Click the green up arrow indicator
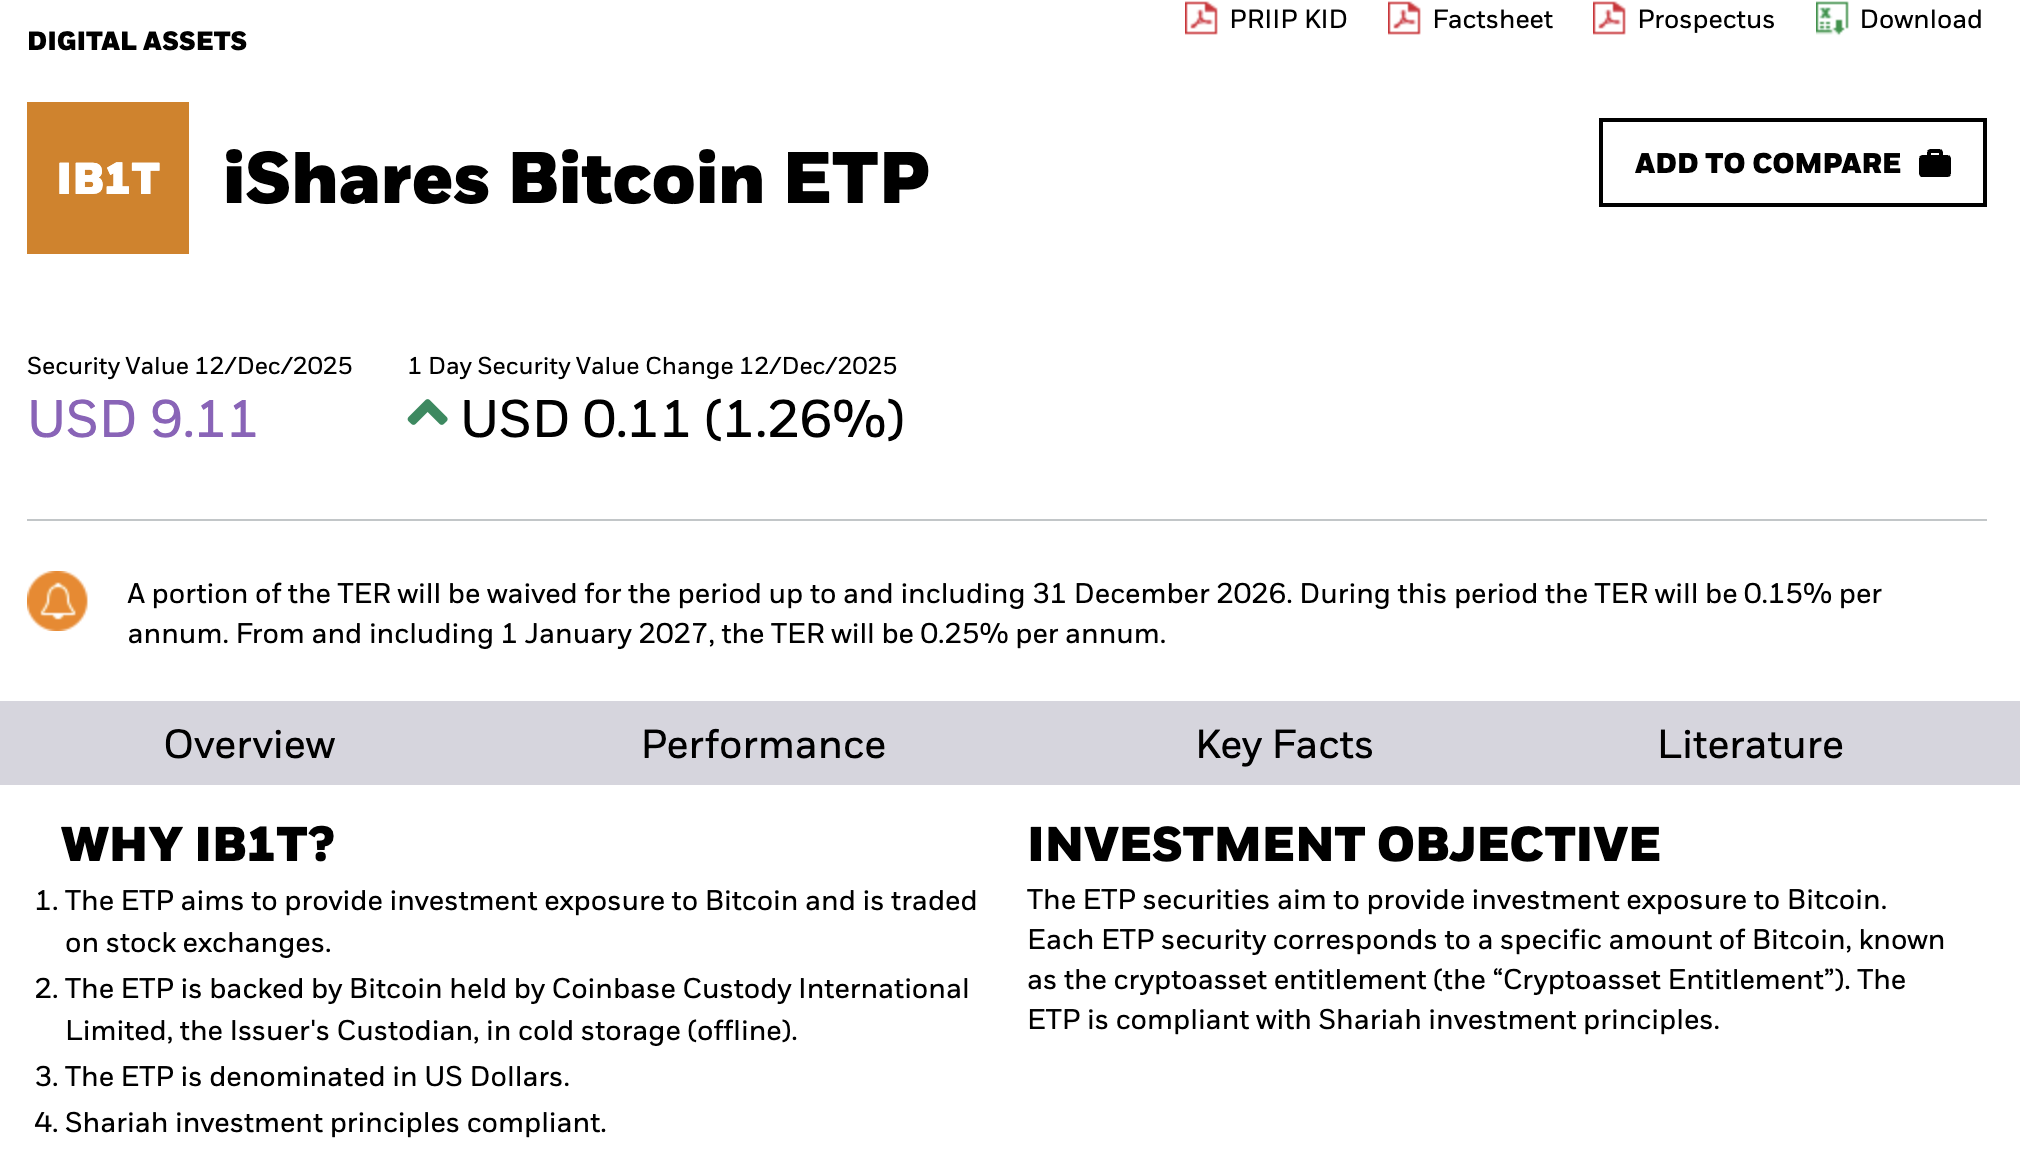 428,413
